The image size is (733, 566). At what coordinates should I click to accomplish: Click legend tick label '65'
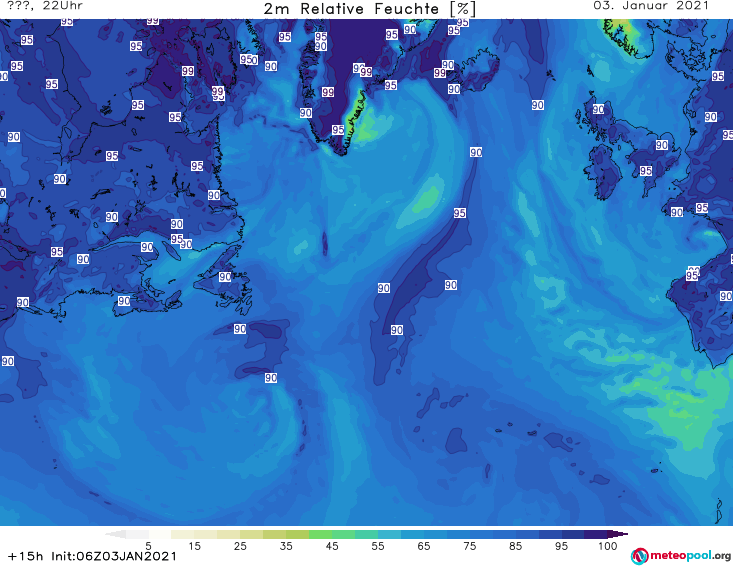pyautogui.click(x=424, y=545)
